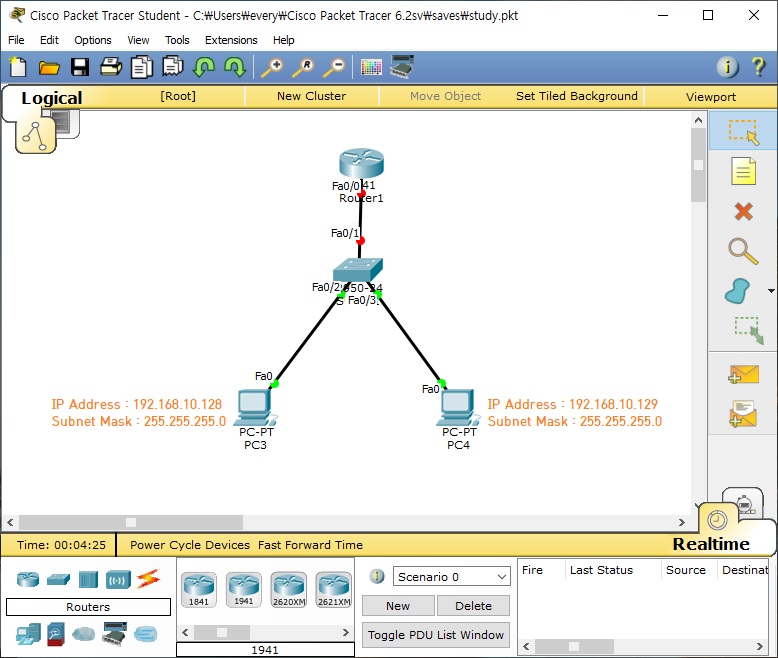
Task: Click the Network Information icon
Action: [x=727, y=66]
